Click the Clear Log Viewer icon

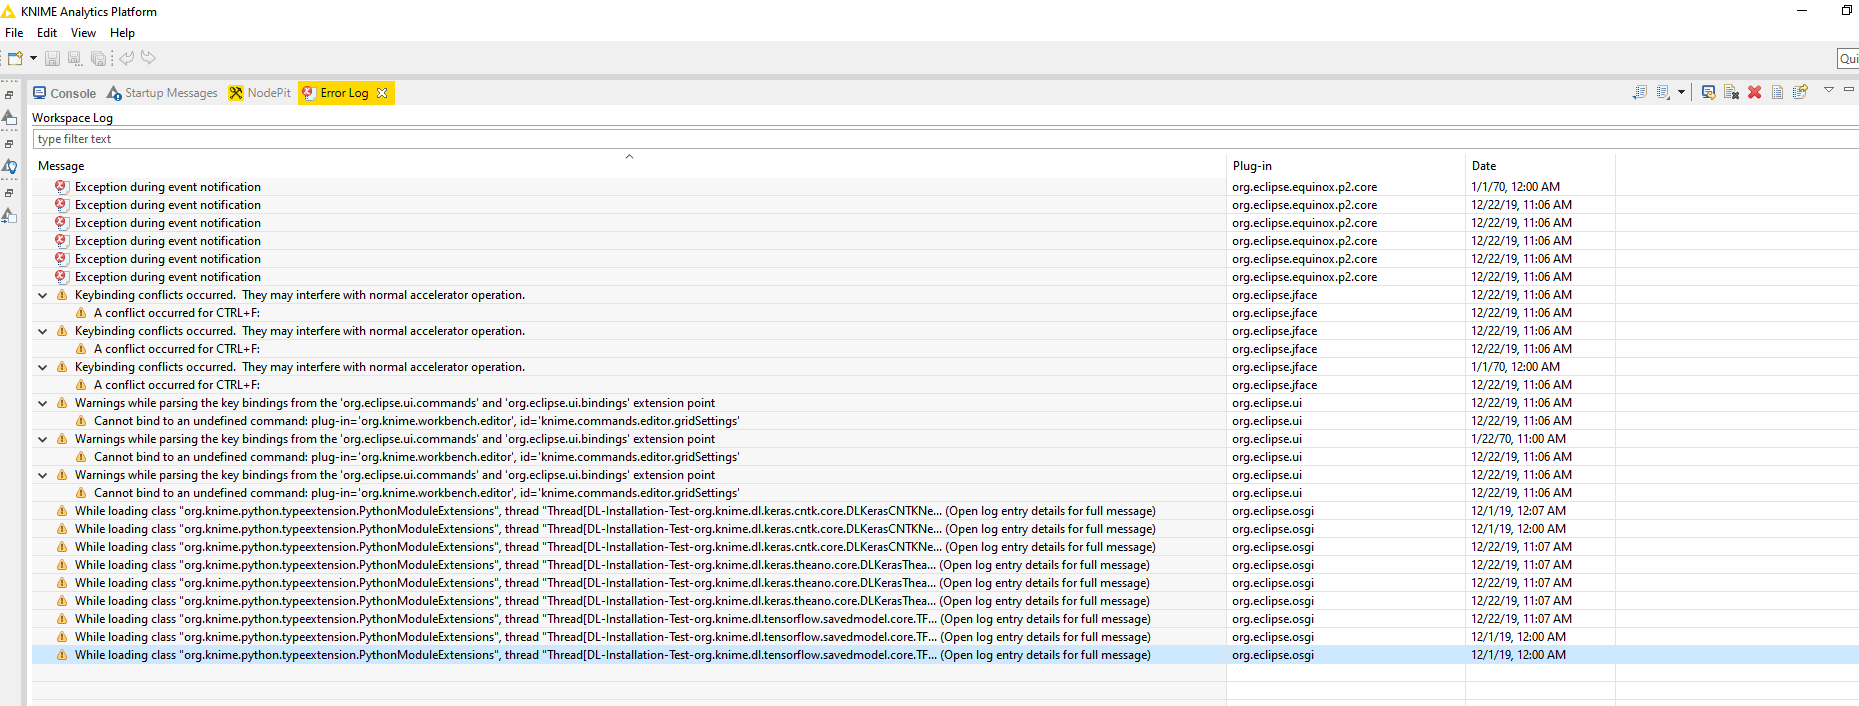point(1731,92)
